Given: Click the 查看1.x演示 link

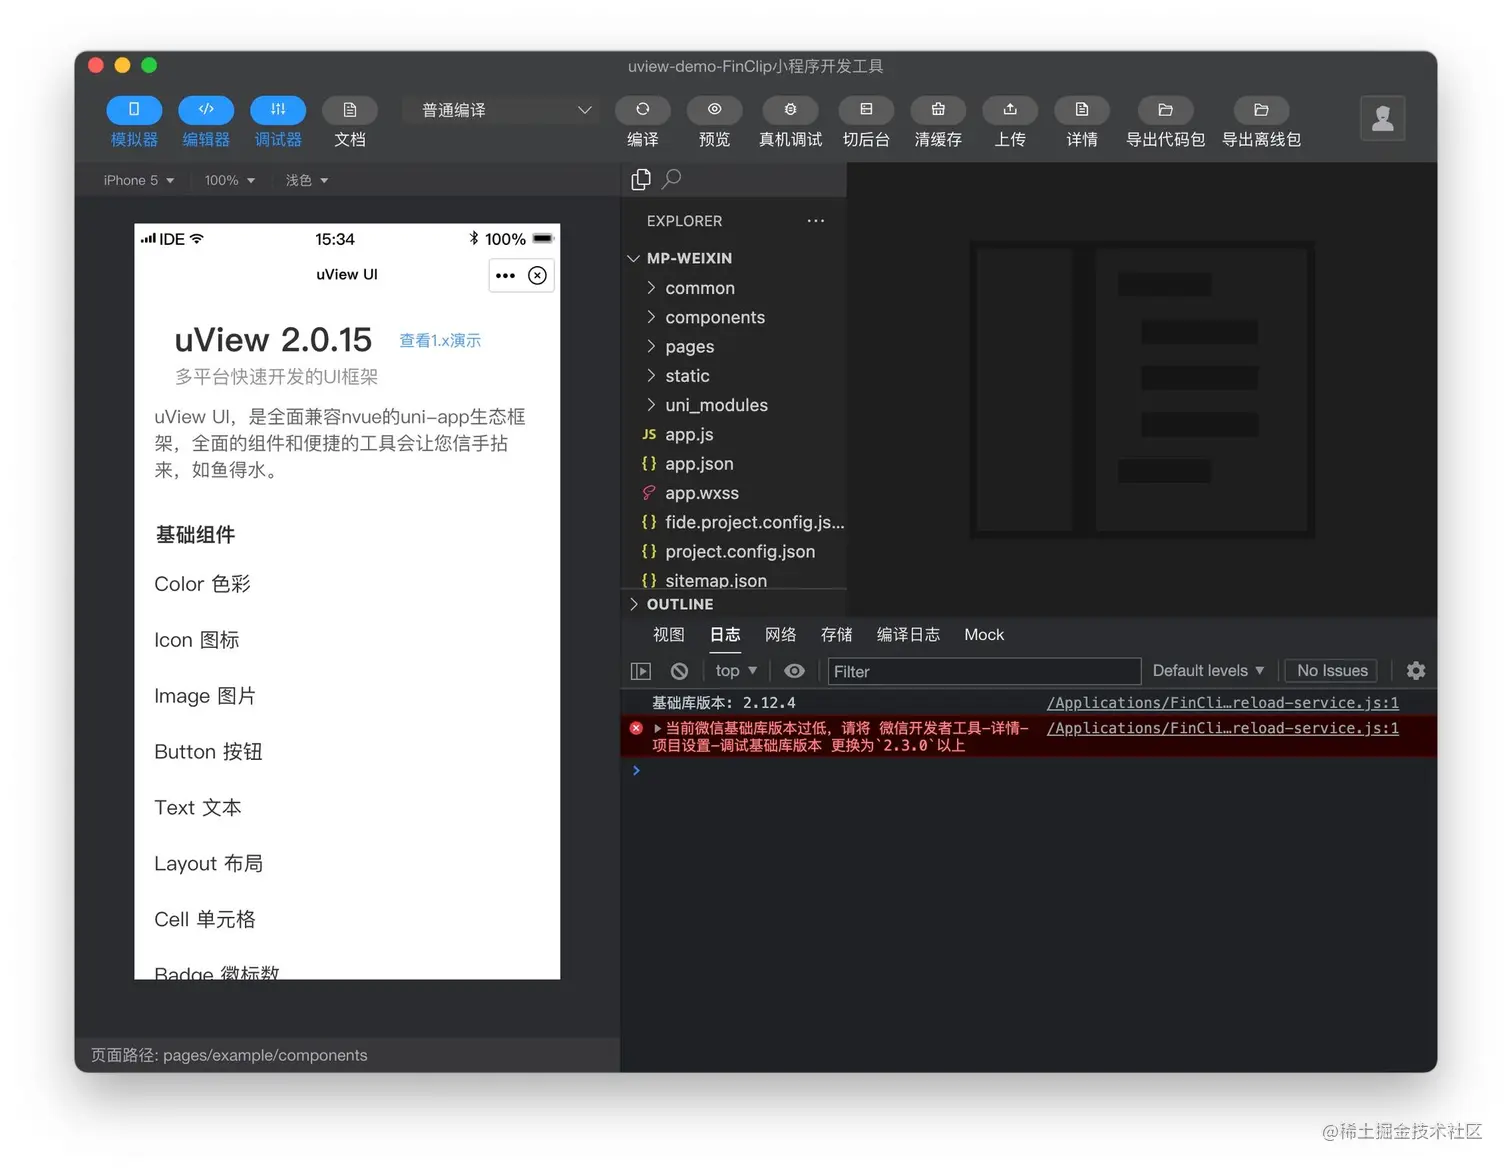Looking at the screenshot, I should pyautogui.click(x=440, y=341).
